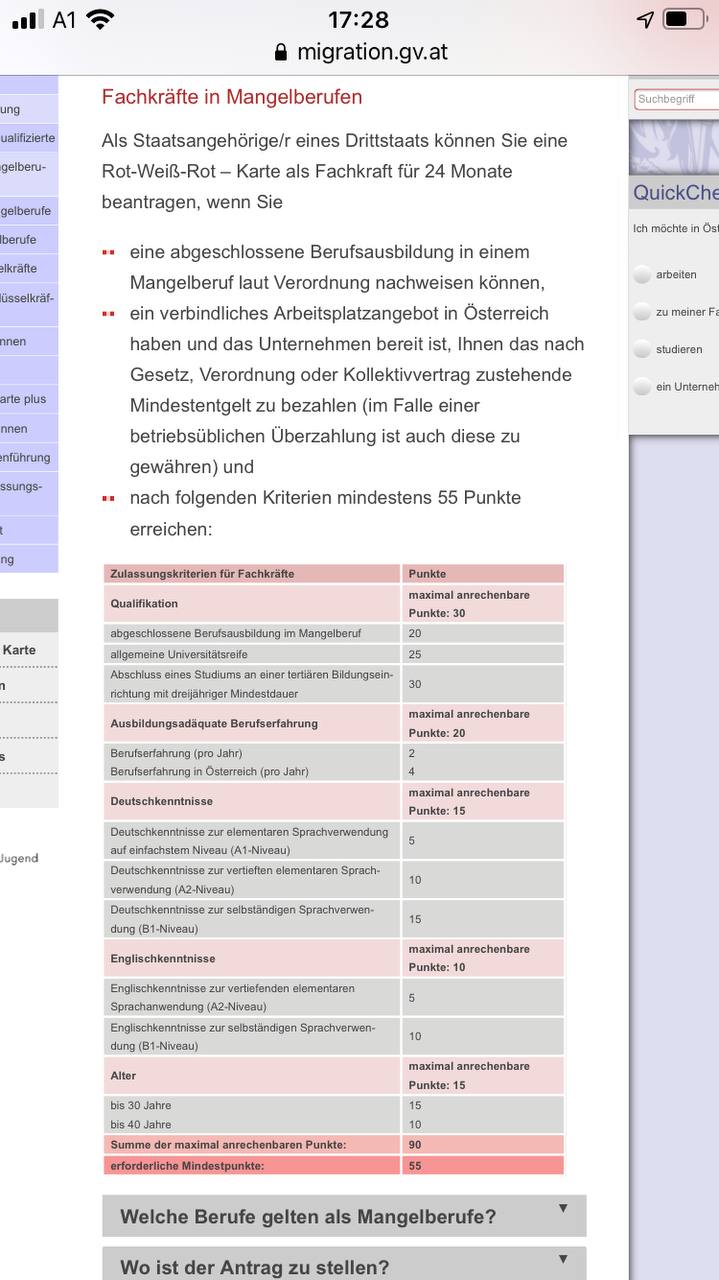Open the 'lberufe' sidebar menu item
The width and height of the screenshot is (719, 1280).
coord(29,240)
